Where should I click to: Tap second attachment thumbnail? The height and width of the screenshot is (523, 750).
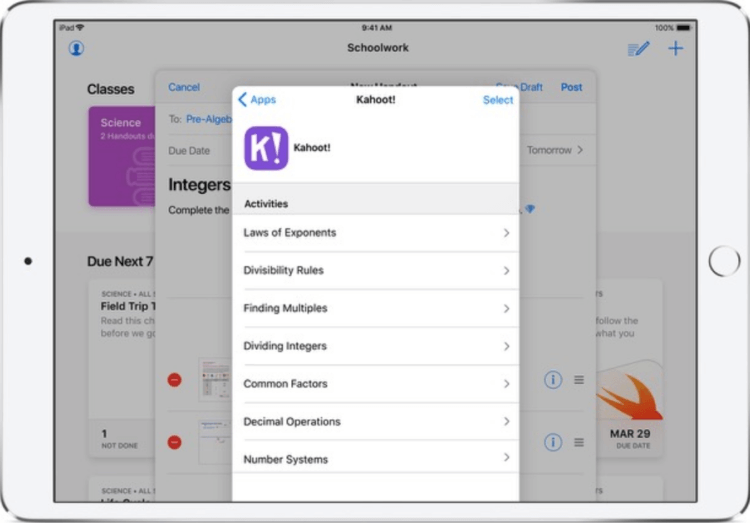[x=215, y=442]
